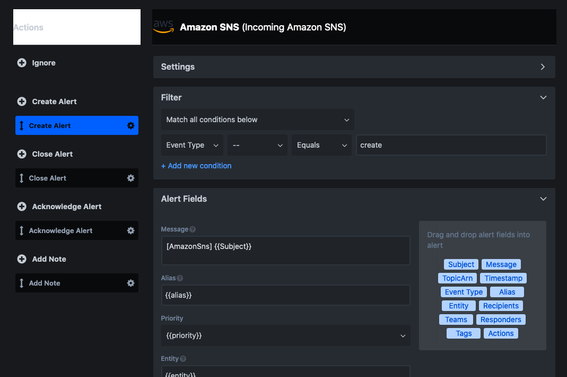
Task: Click the Subject alert field tag
Action: click(461, 264)
